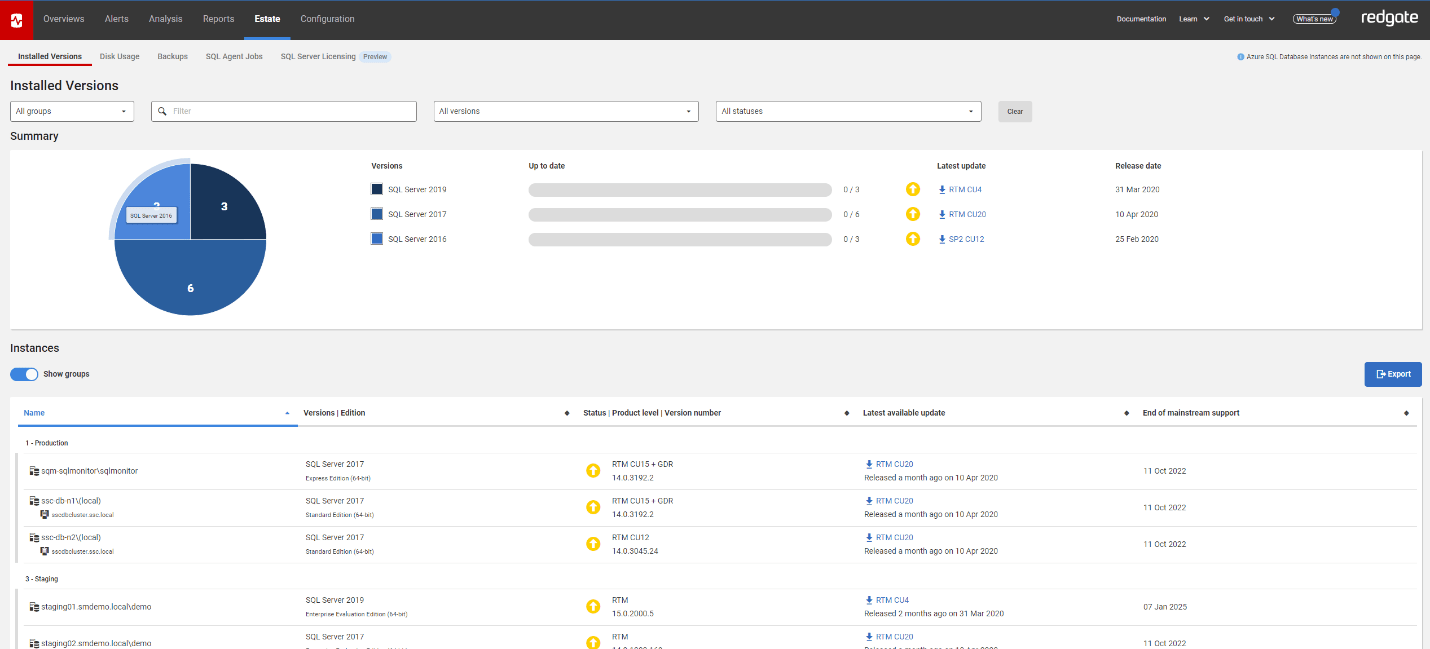
Task: Click the download icon in the ssc-db-n1 row
Action: [869, 501]
